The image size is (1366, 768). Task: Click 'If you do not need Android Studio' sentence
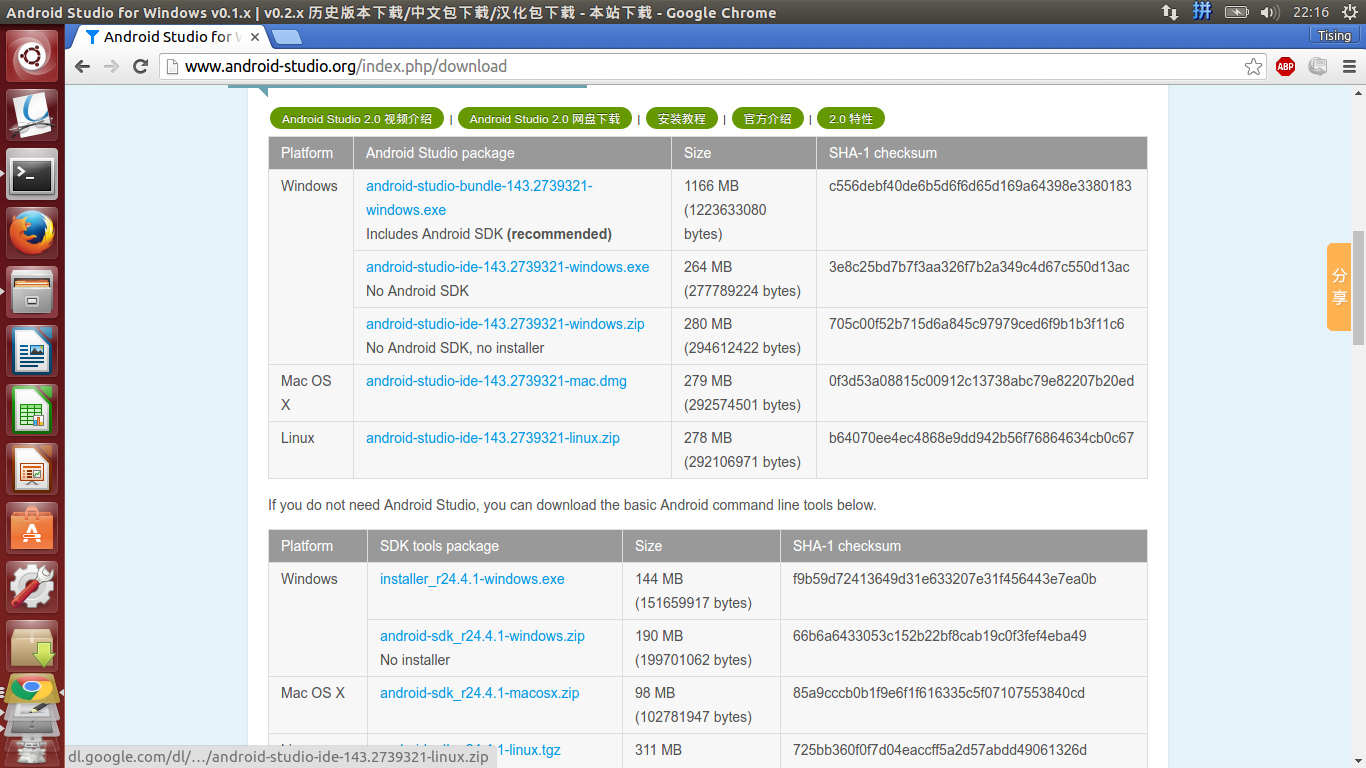[x=572, y=505]
